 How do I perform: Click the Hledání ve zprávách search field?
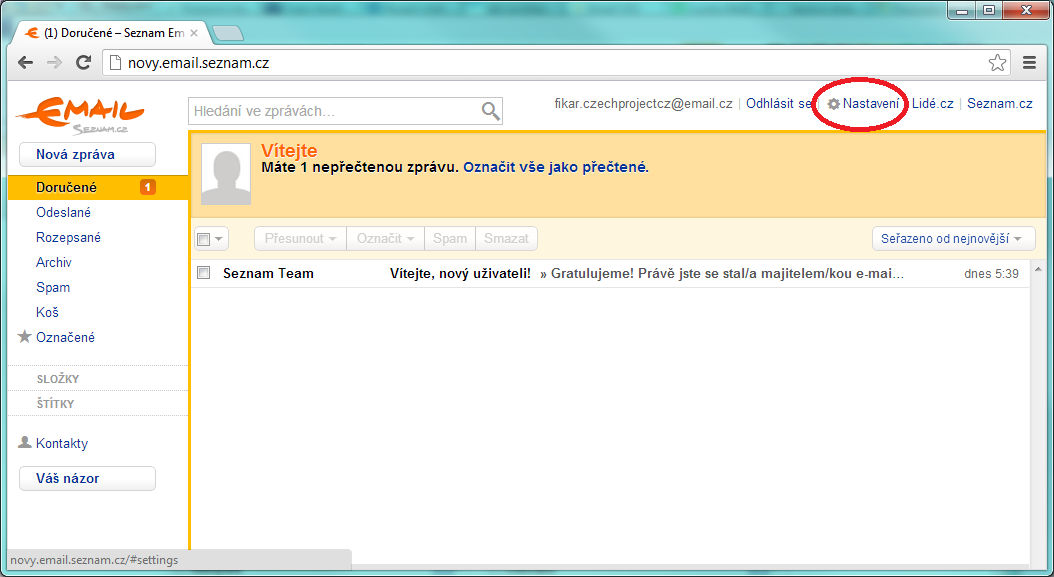[335, 111]
